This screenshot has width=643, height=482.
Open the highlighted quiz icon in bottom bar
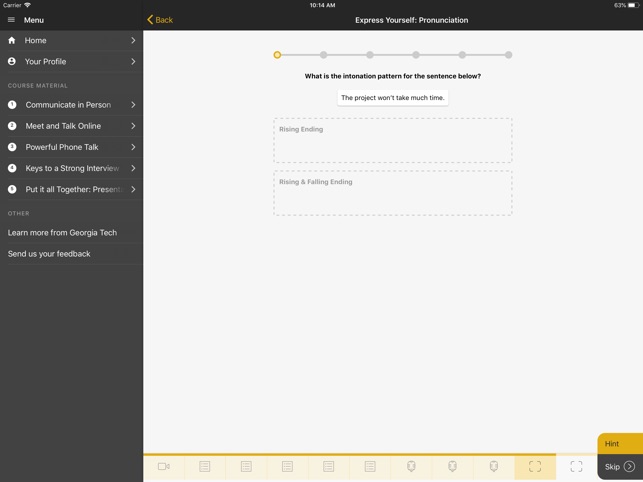[x=535, y=466]
